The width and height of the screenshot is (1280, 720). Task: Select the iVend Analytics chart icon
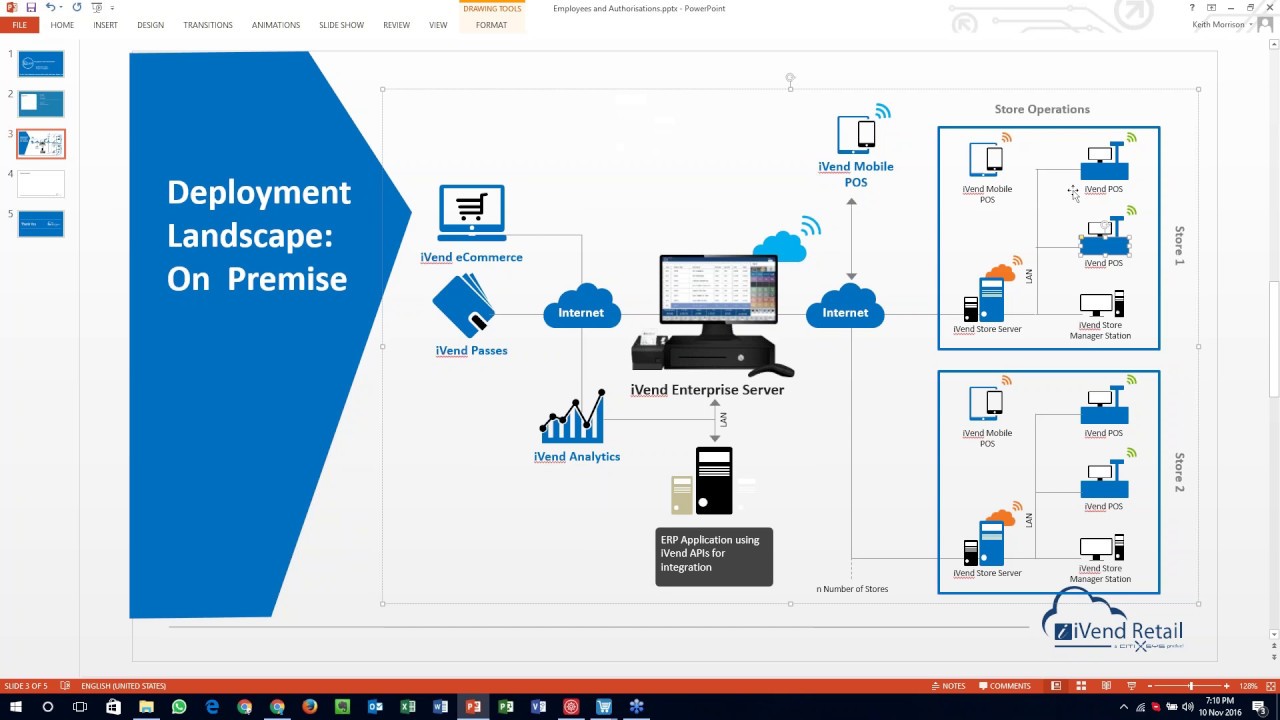(573, 416)
